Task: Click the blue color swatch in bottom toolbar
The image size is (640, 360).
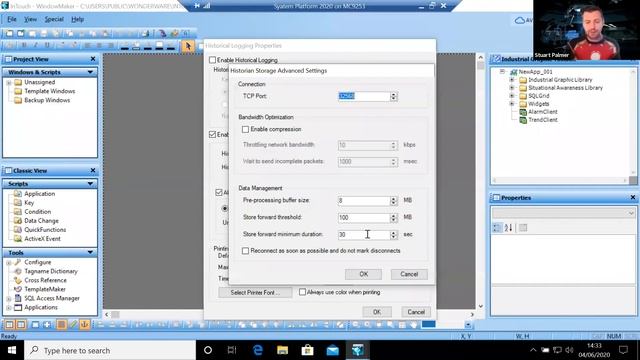Action: 428,324
